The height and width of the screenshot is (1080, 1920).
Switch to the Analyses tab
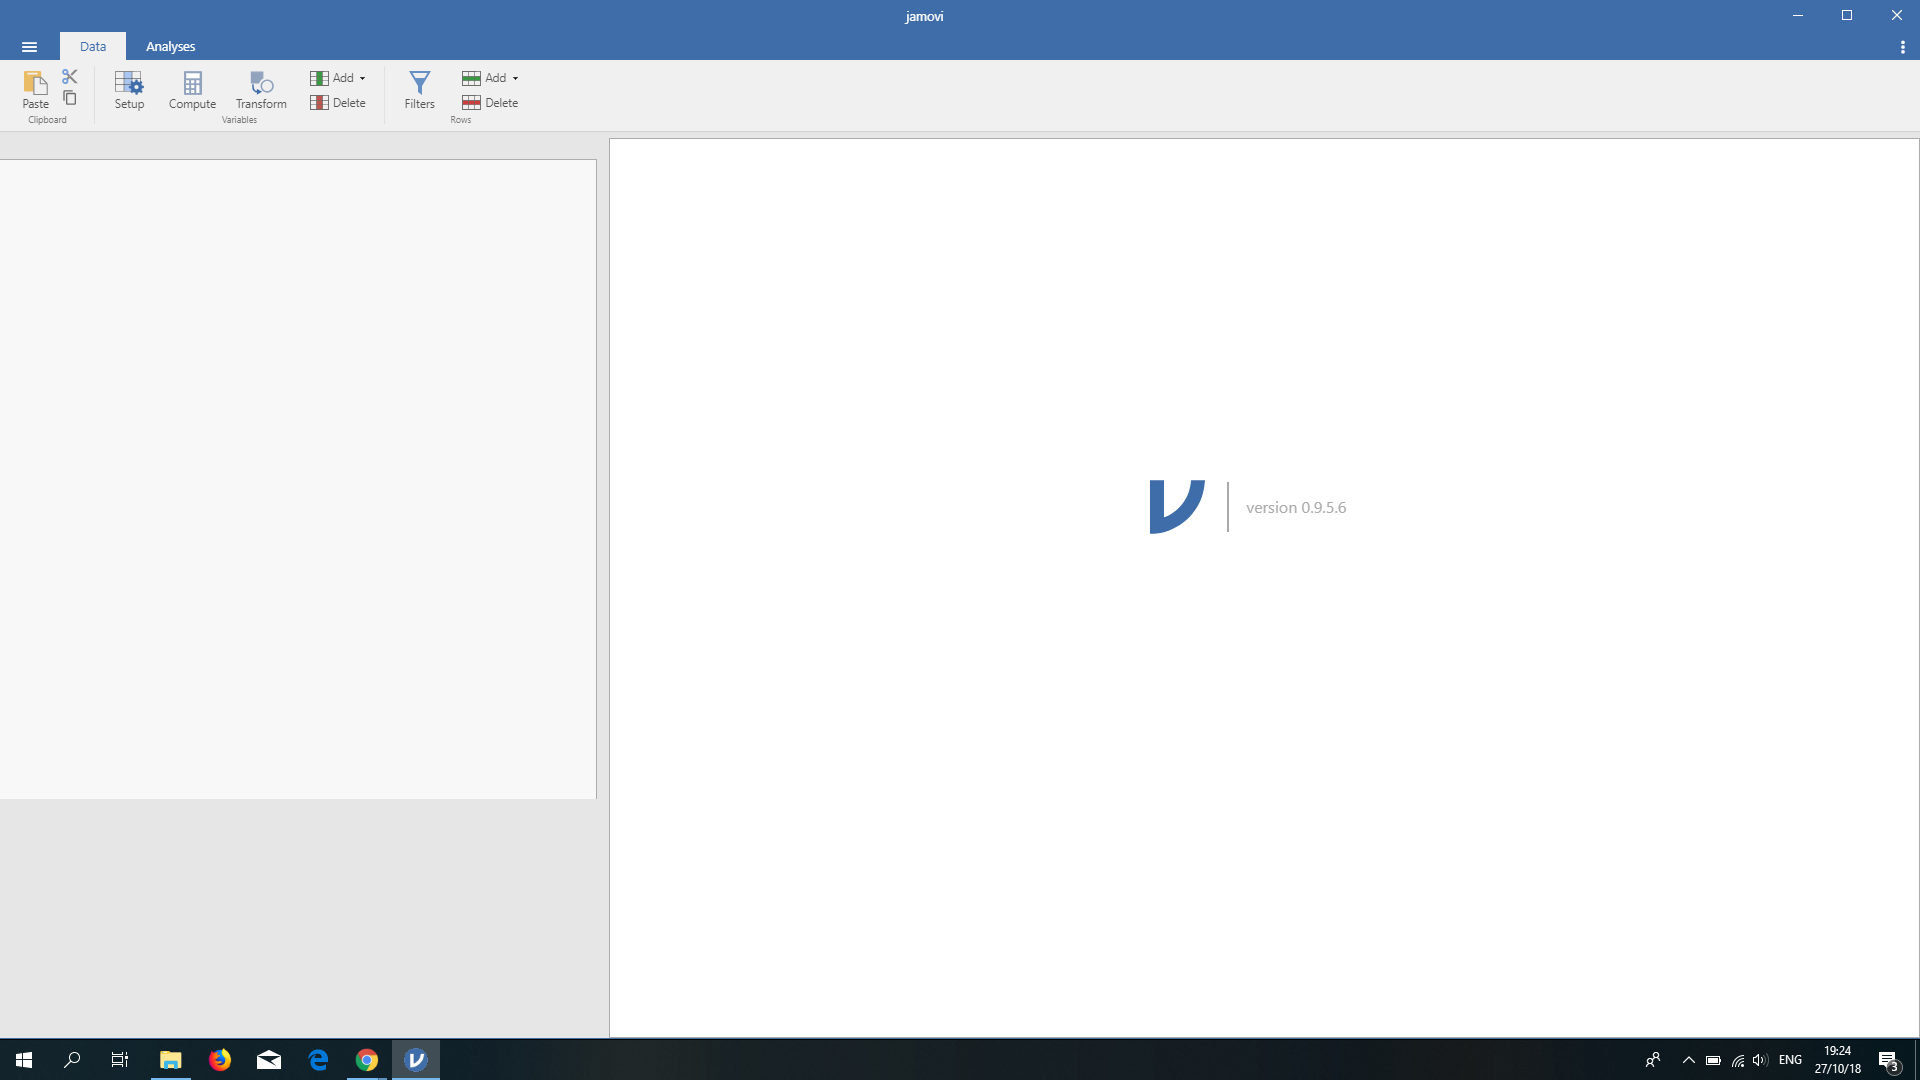coord(170,46)
